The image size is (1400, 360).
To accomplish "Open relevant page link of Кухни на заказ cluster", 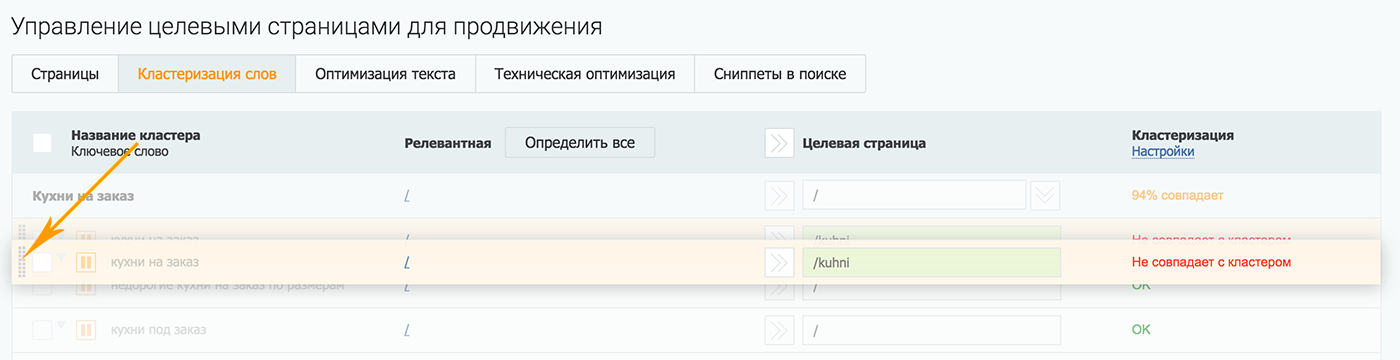I will [x=407, y=196].
